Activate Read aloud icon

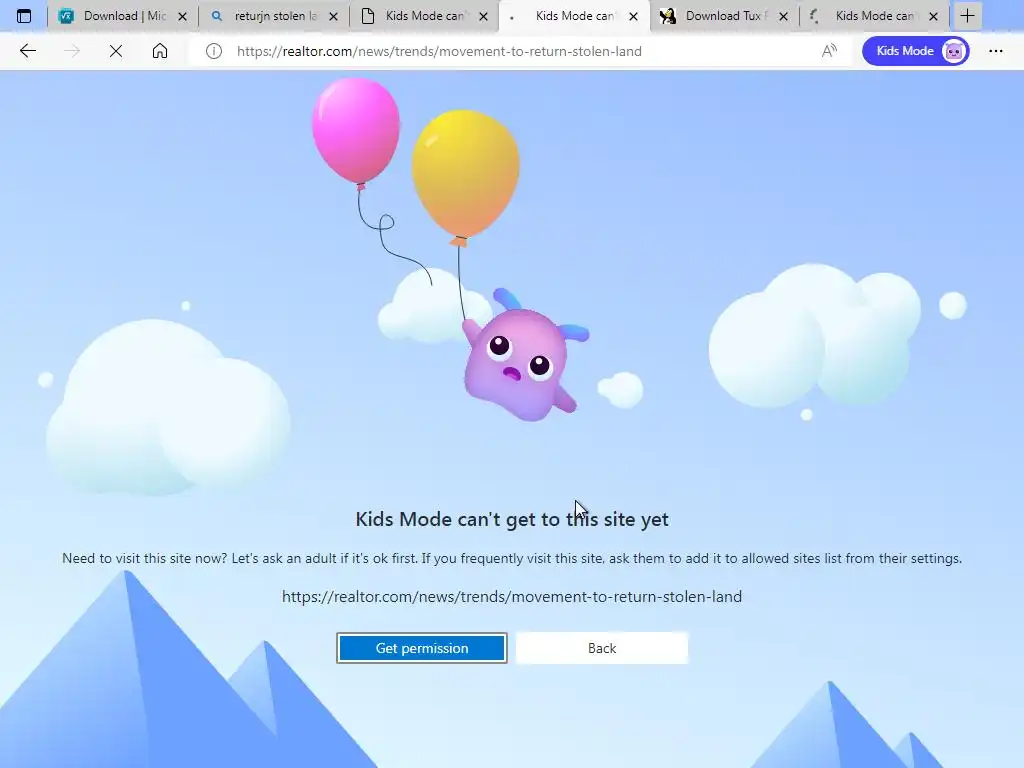829,51
